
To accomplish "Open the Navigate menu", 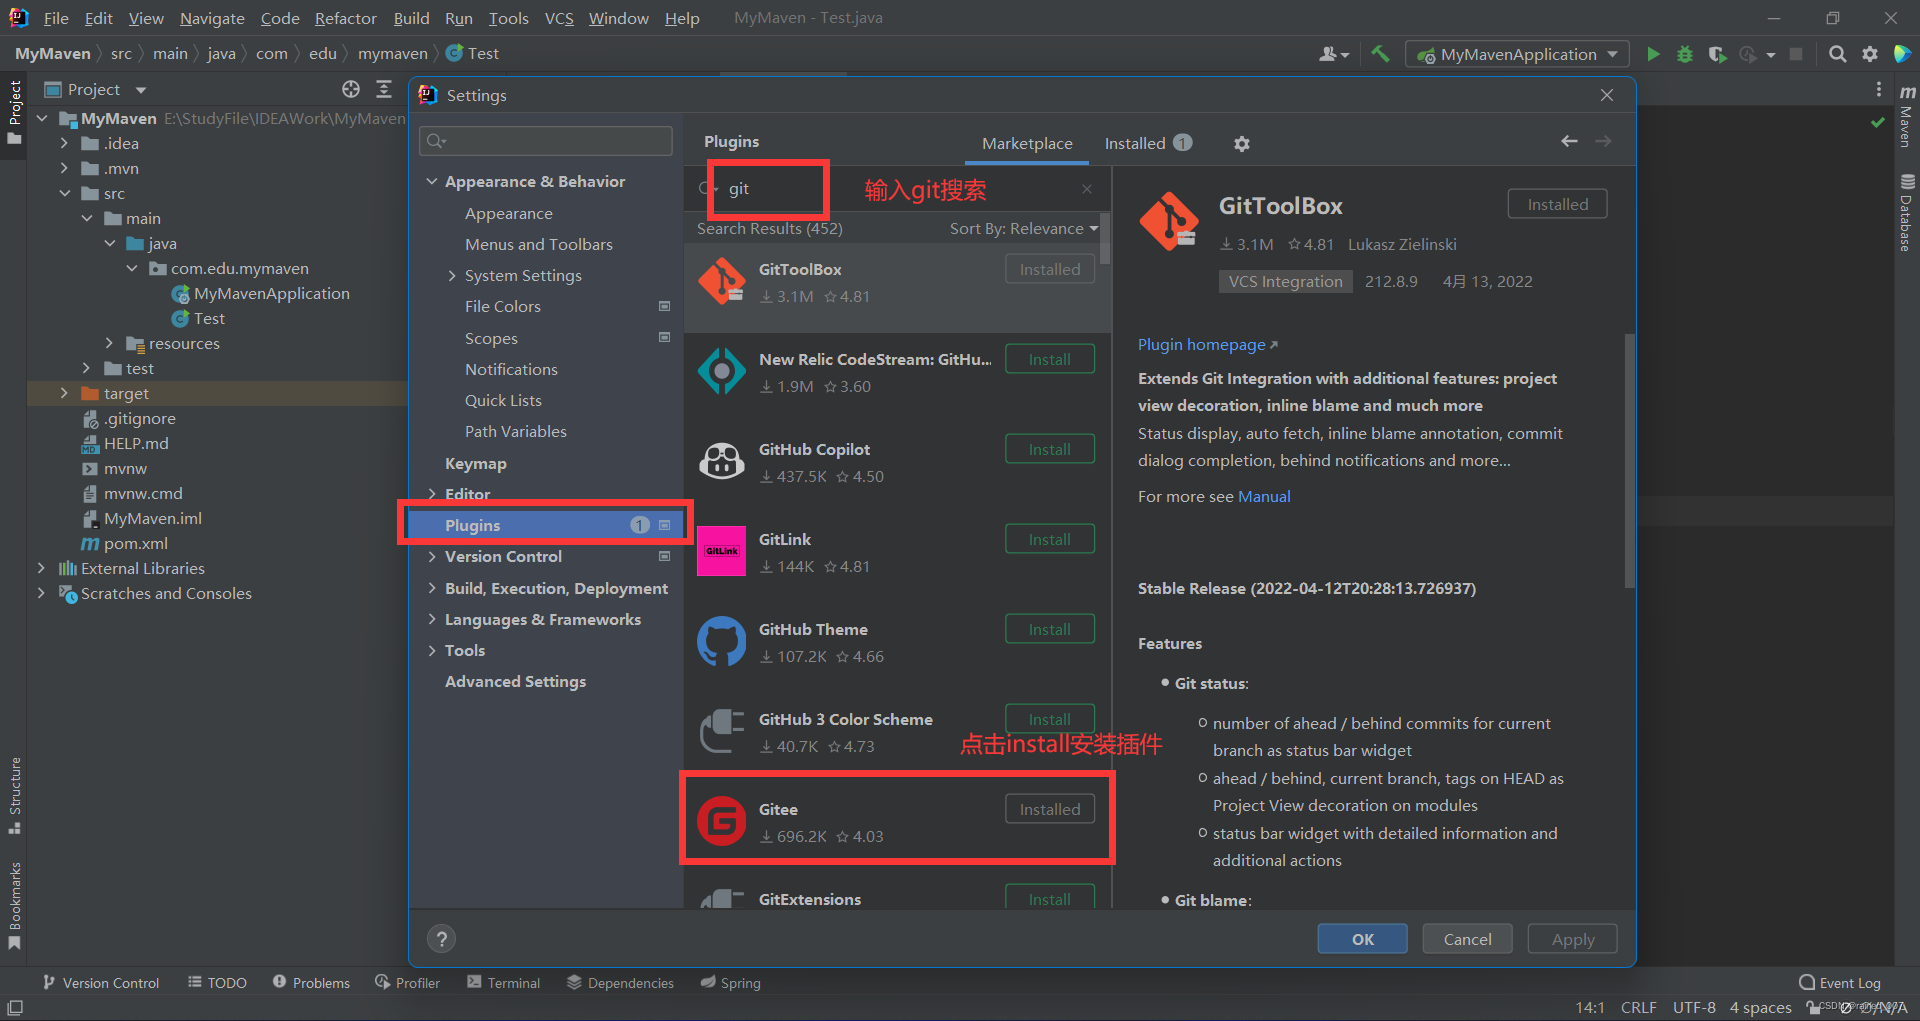I will coord(212,18).
